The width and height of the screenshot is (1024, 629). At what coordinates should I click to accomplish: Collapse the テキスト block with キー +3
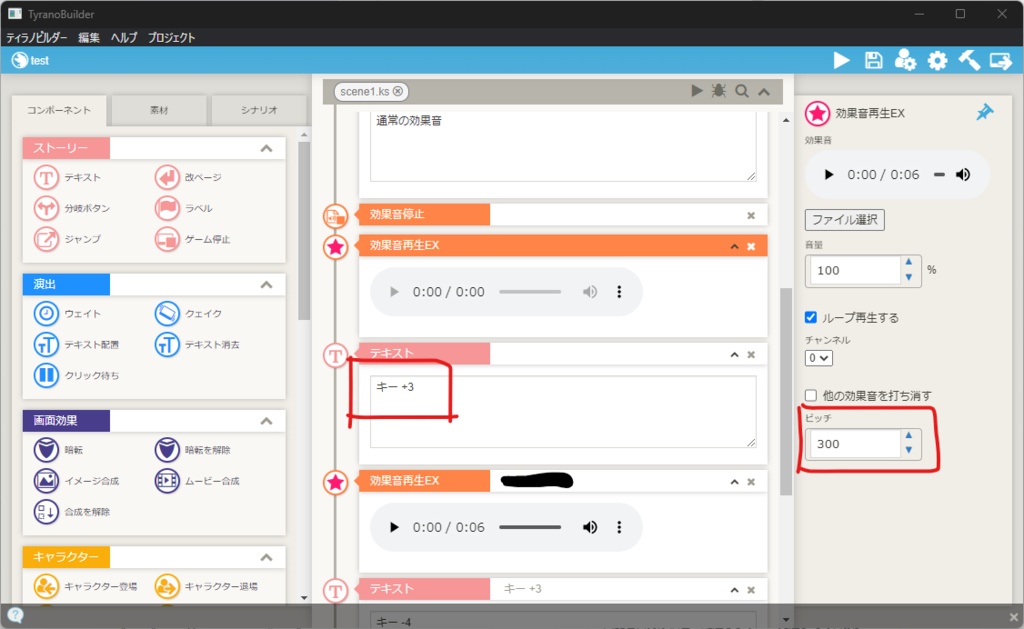click(x=735, y=355)
